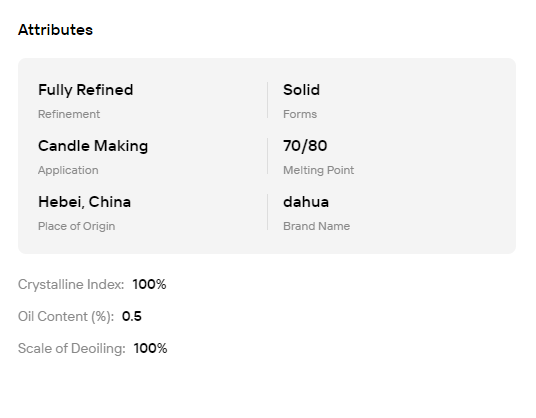Select the Hebei, China origin value
Image resolution: width=536 pixels, height=418 pixels.
pos(84,202)
